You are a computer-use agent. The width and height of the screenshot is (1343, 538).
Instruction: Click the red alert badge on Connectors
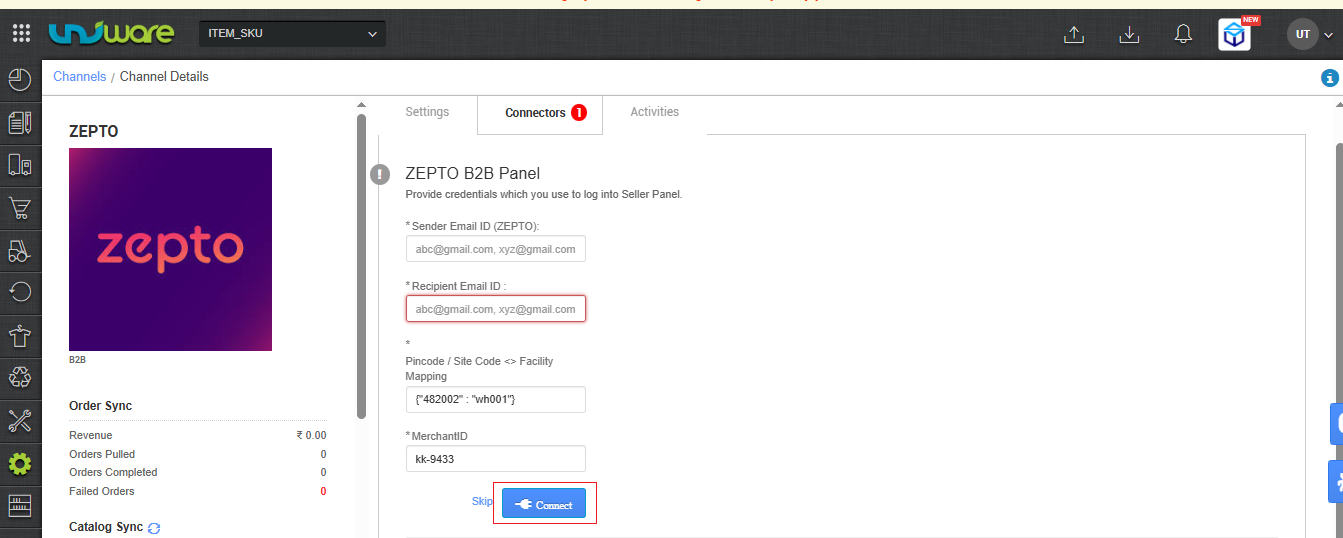click(579, 113)
